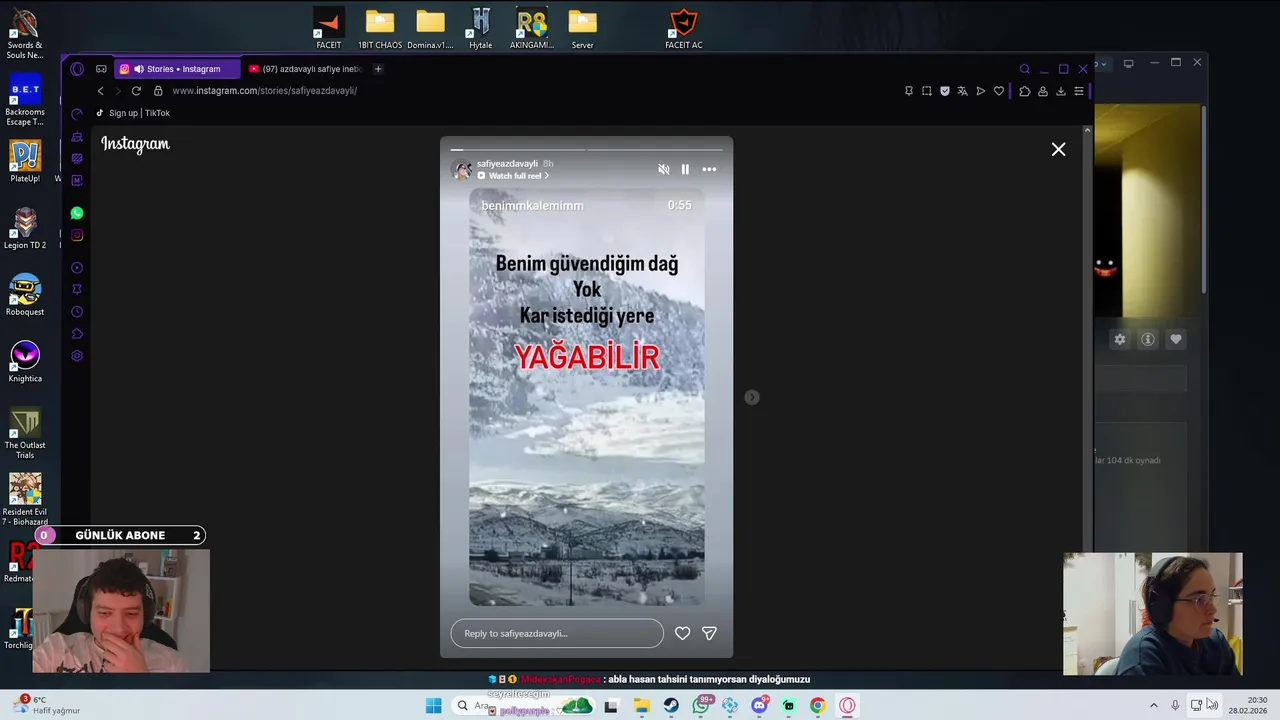Open Opera workspaces icon

point(101,69)
